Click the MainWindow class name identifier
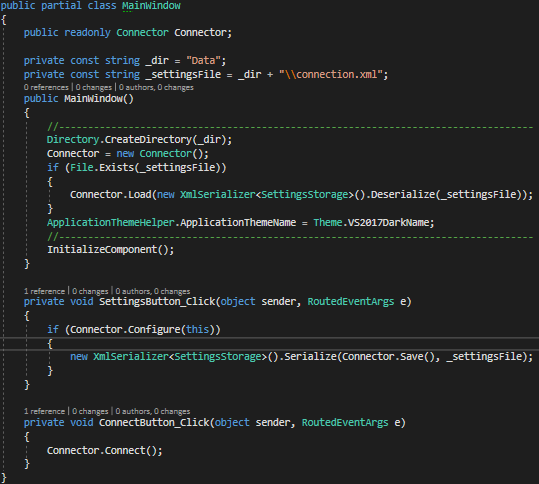The image size is (539, 484). point(151,6)
